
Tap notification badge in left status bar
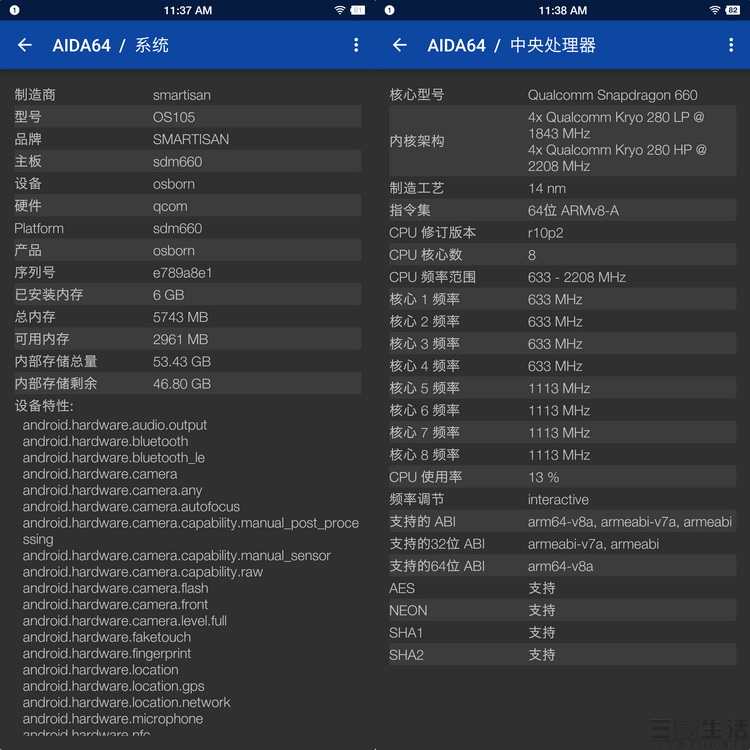coord(14,10)
